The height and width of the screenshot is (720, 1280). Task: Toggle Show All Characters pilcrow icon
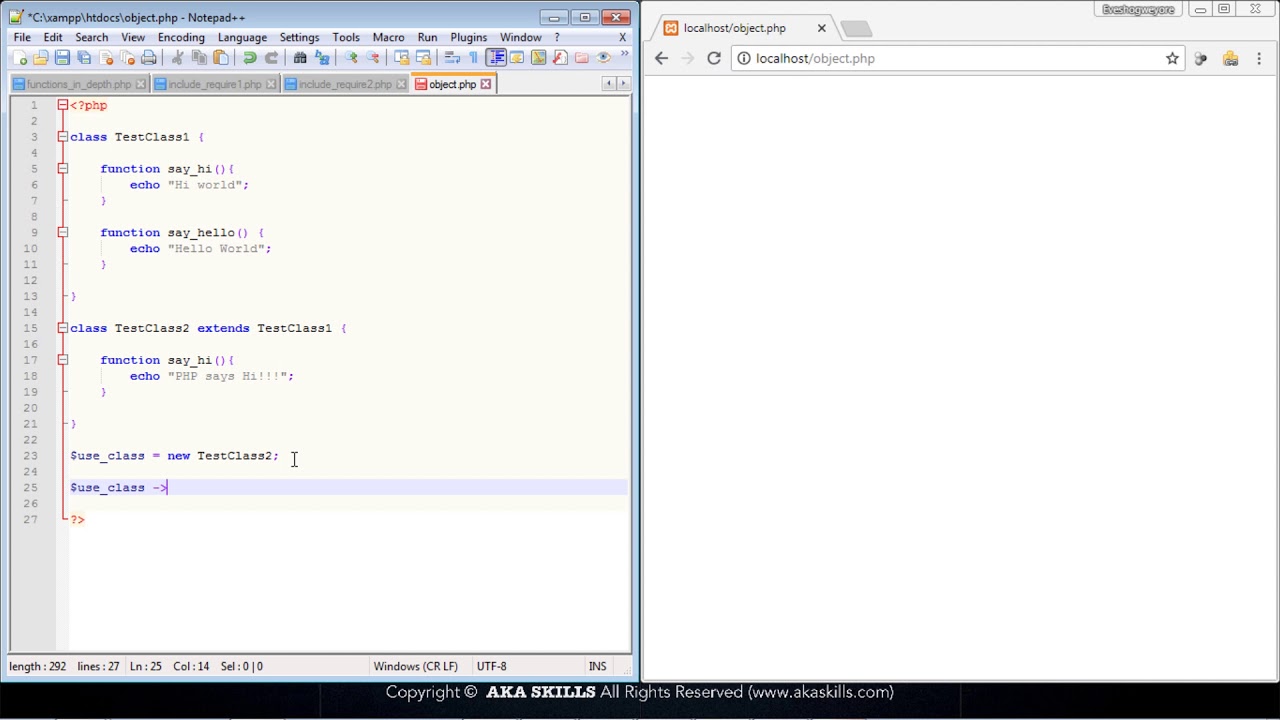point(473,58)
